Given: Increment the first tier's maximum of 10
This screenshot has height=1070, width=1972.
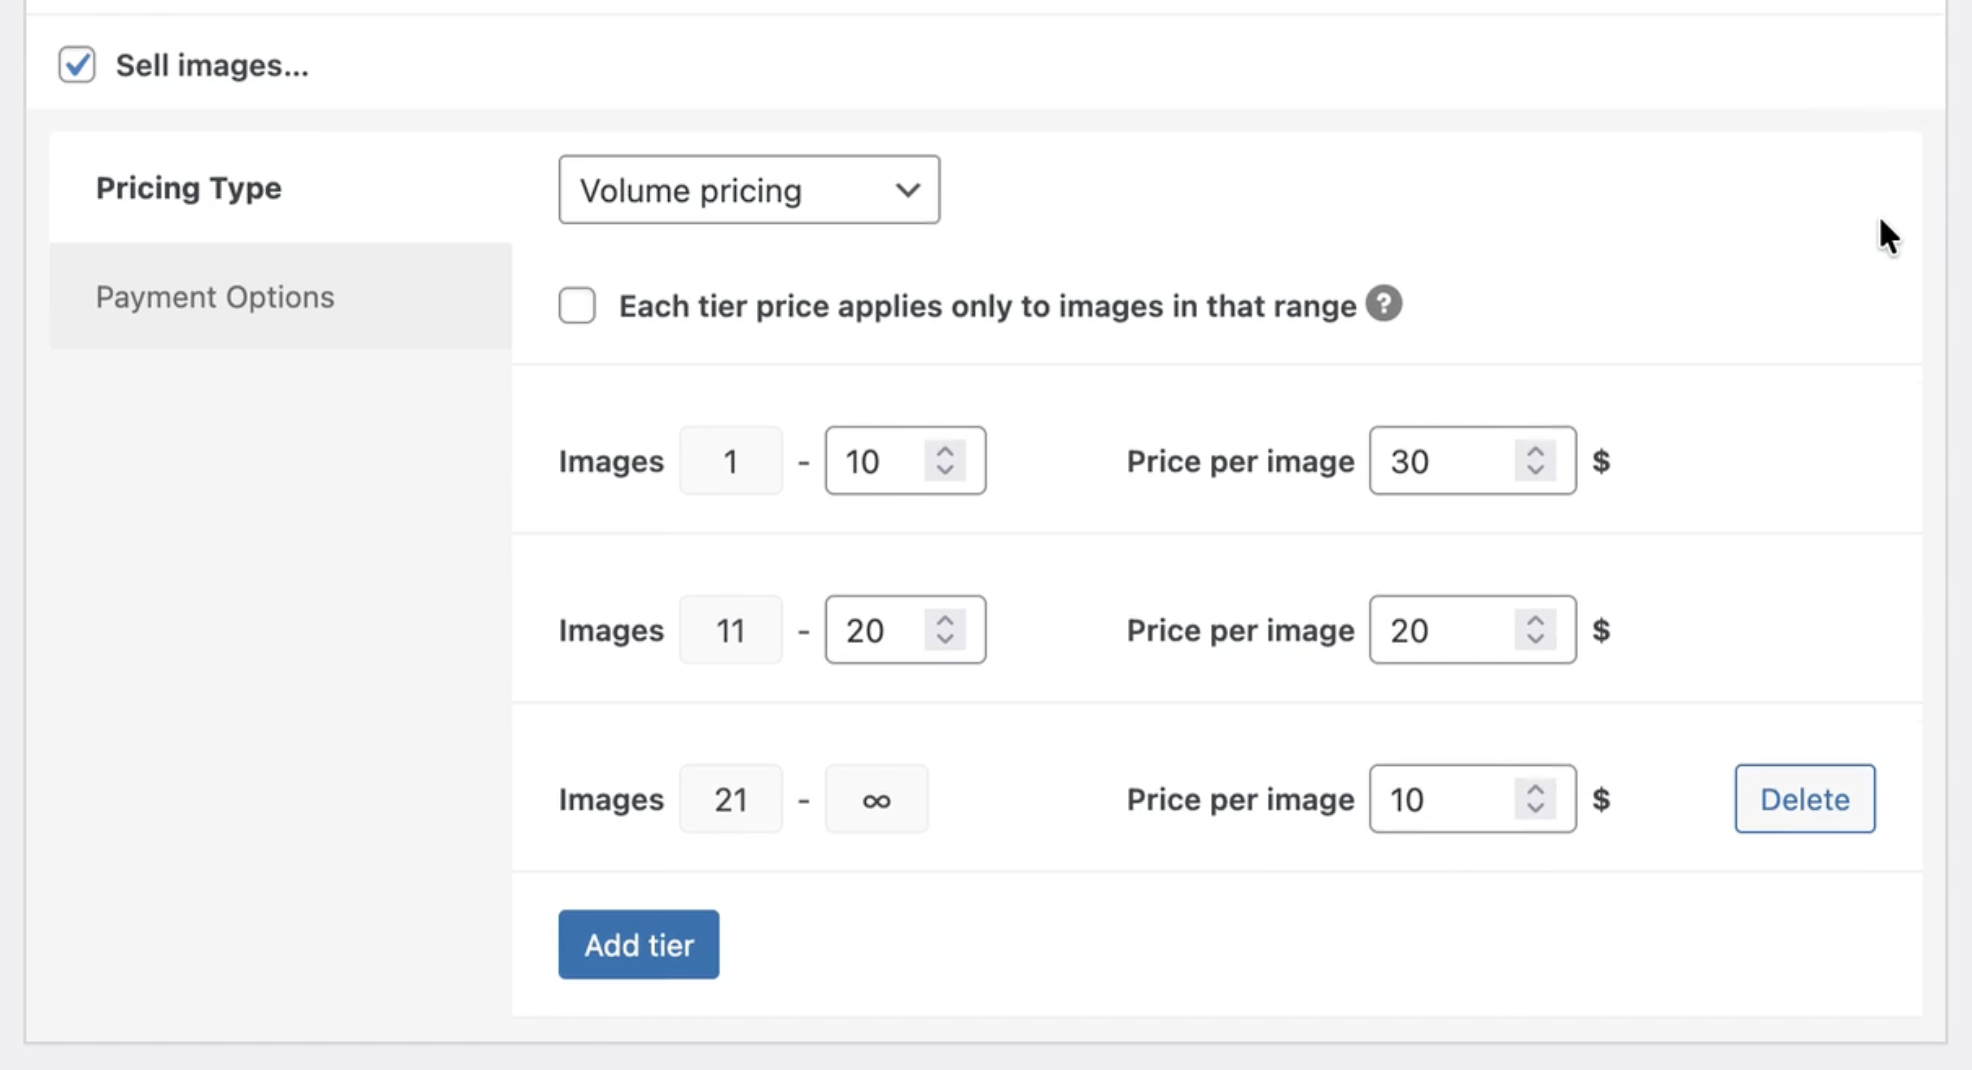Looking at the screenshot, I should point(946,450).
